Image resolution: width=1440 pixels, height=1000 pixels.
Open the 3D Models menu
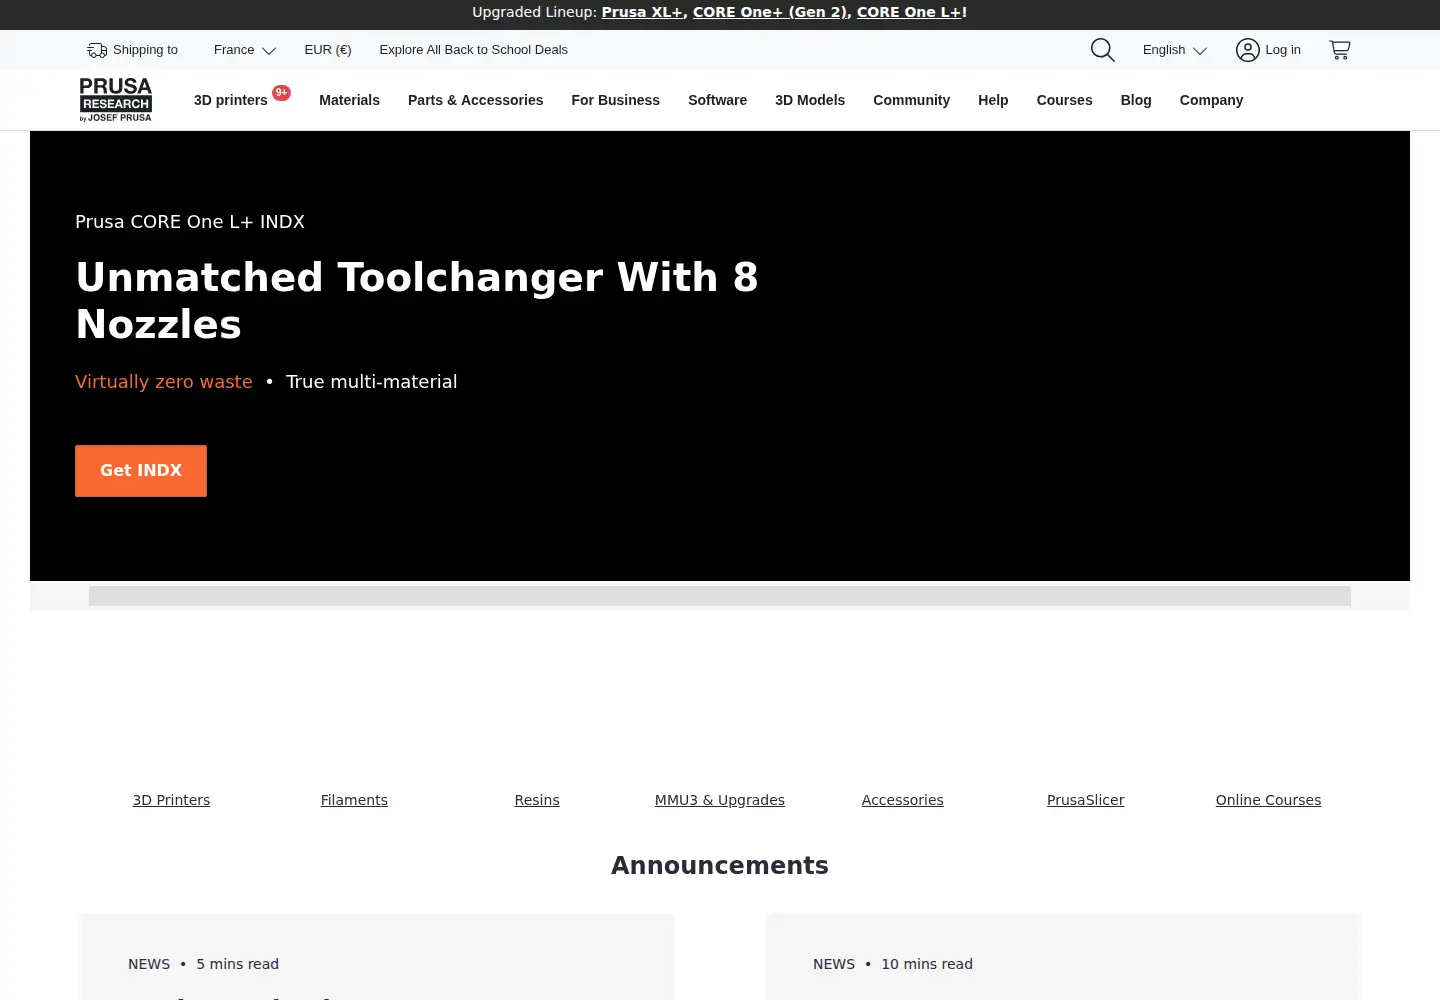click(810, 100)
